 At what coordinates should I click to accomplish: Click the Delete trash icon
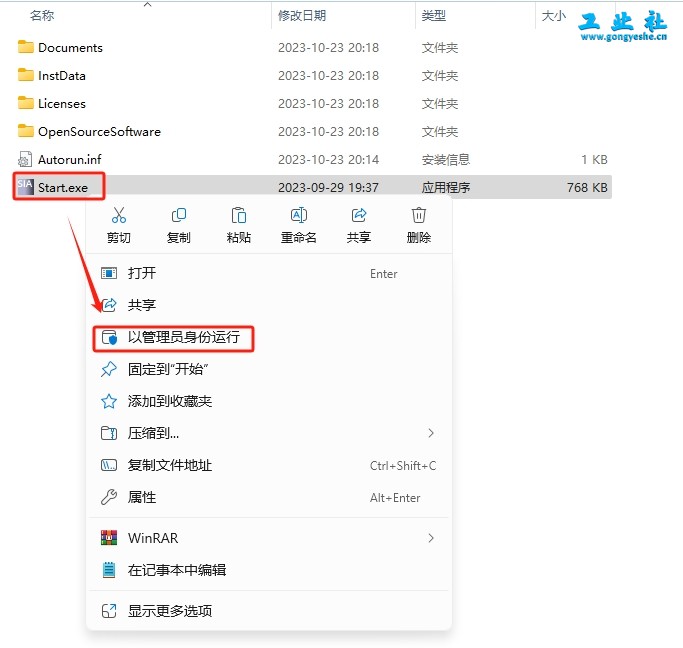(x=419, y=215)
